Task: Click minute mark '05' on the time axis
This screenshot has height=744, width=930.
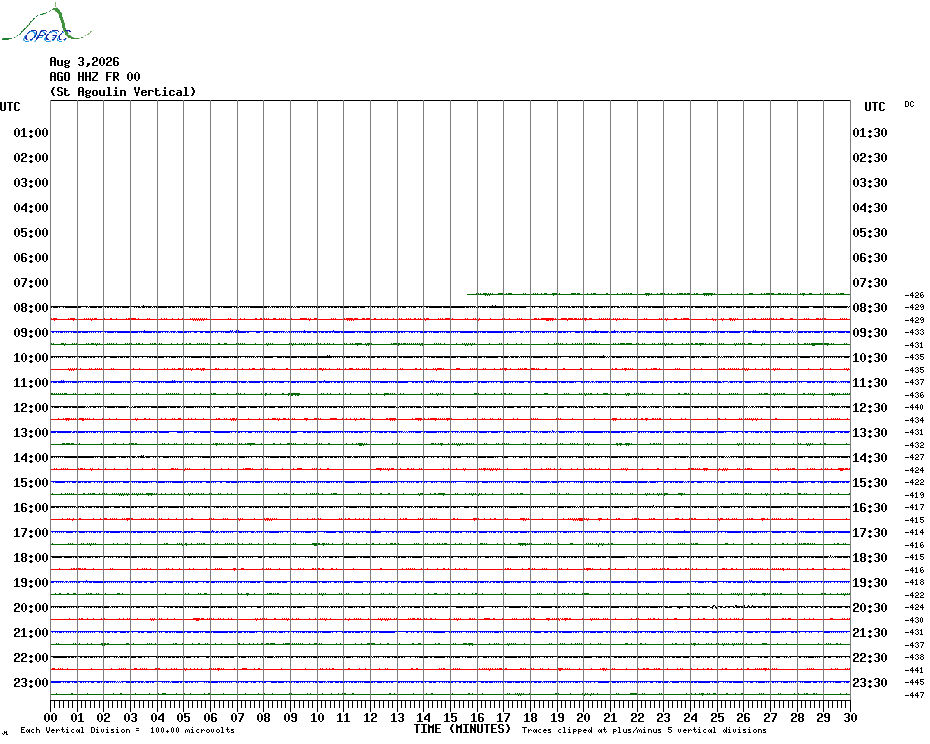Action: [184, 718]
